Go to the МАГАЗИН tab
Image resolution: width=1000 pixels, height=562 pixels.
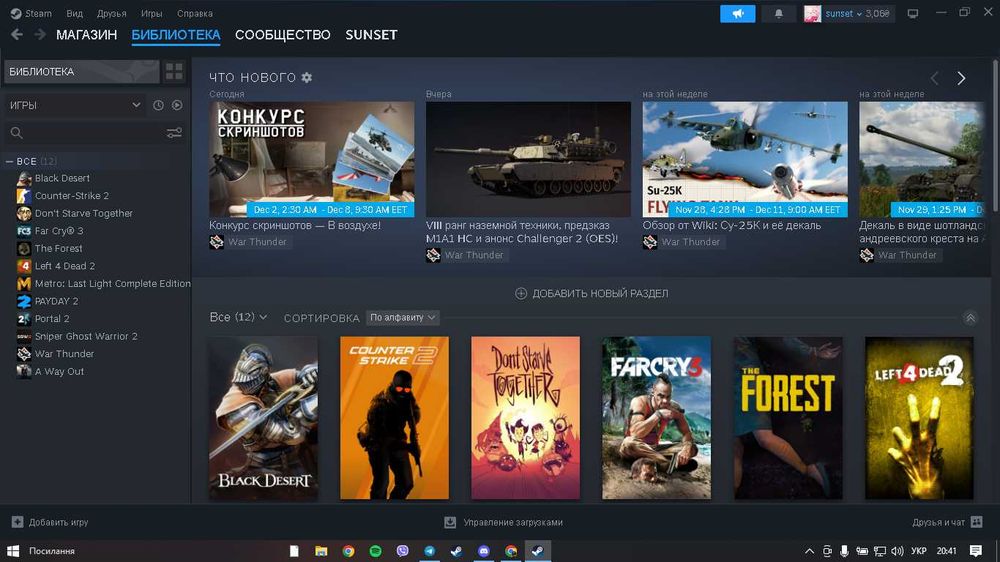(87, 35)
